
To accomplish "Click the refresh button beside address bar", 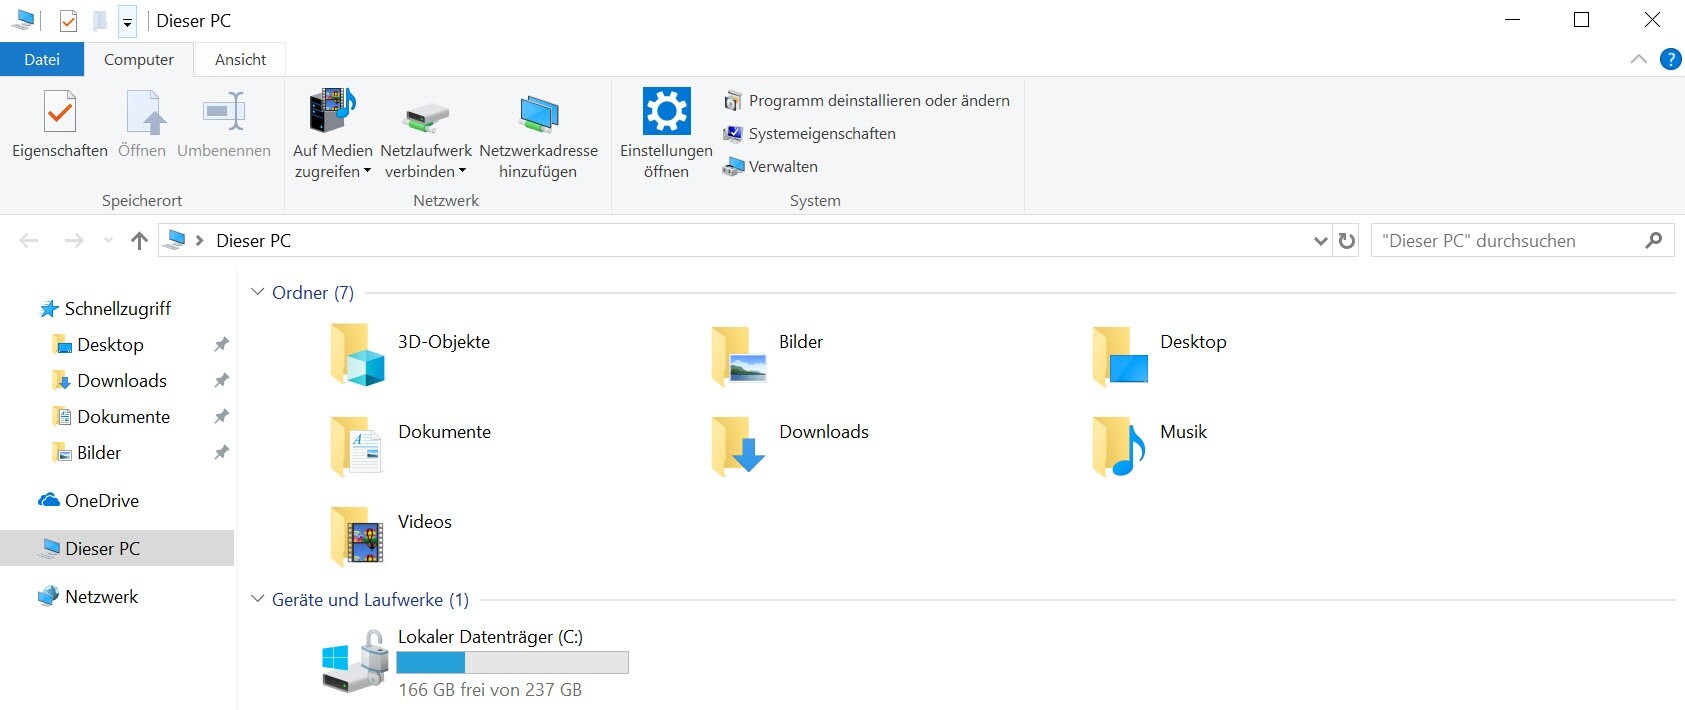I will [x=1347, y=241].
